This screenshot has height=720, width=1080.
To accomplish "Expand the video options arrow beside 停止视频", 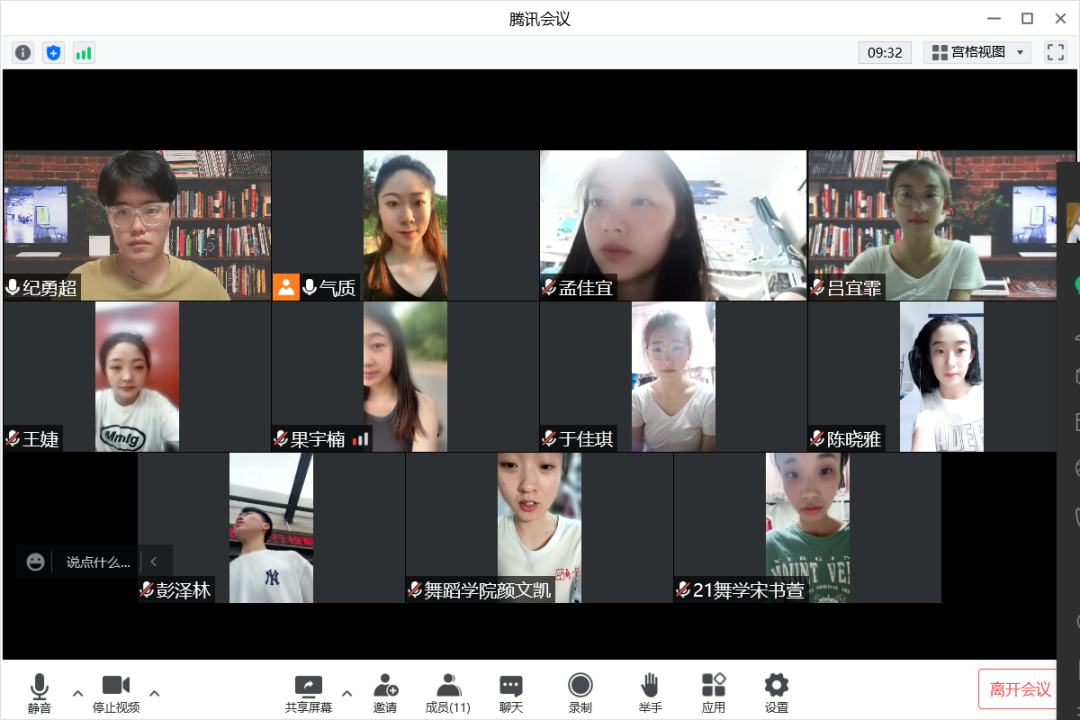I will (x=154, y=693).
